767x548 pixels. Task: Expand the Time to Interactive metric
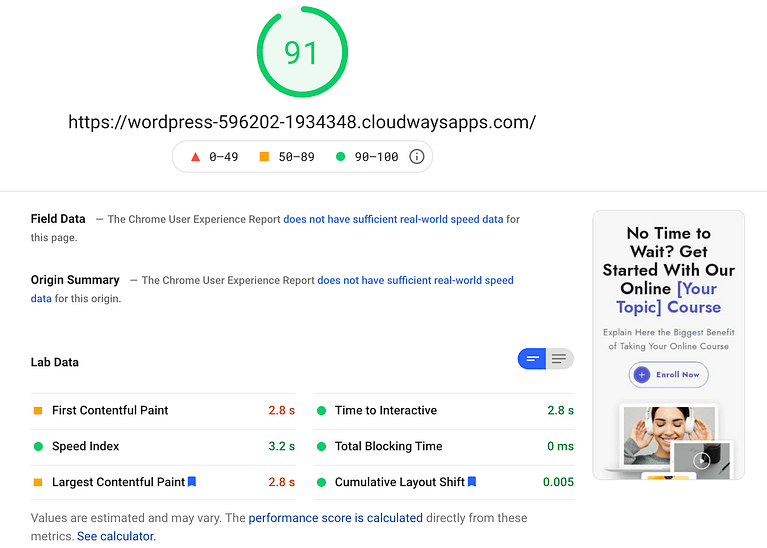tap(386, 410)
